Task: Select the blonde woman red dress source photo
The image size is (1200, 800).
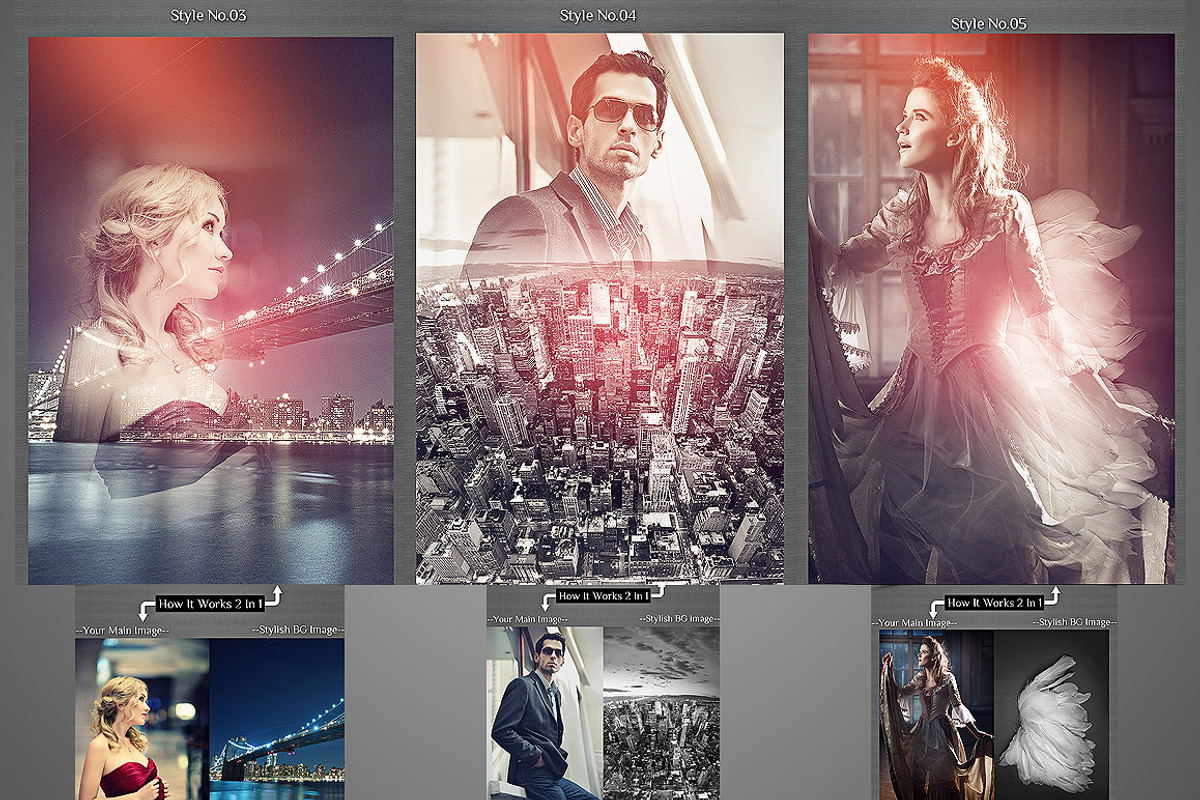Action: [143, 719]
